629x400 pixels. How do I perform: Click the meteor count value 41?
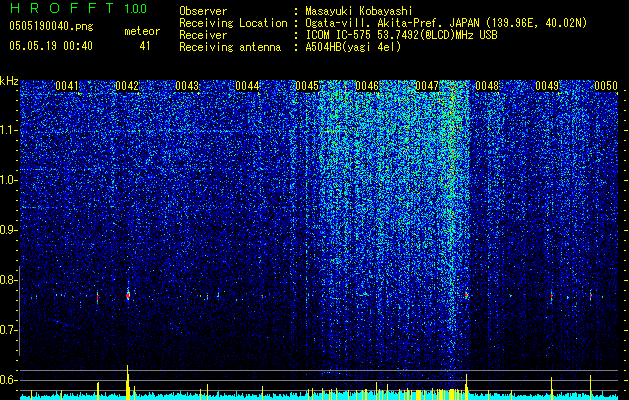click(145, 46)
